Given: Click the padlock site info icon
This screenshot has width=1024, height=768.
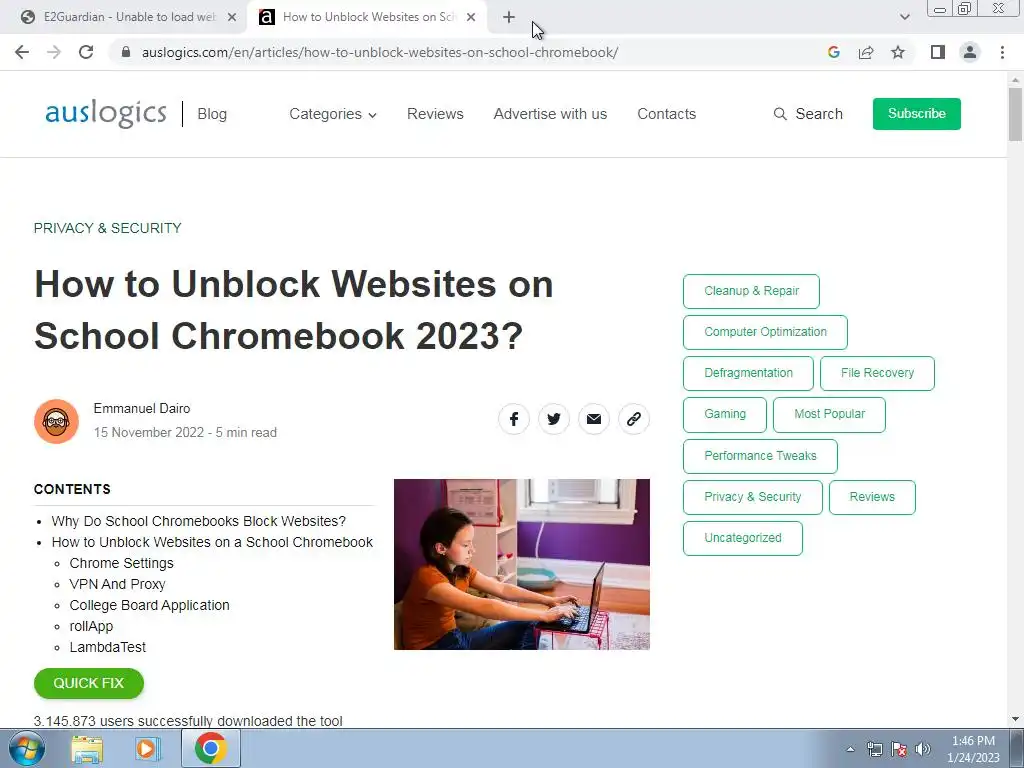Looking at the screenshot, I should pyautogui.click(x=126, y=52).
